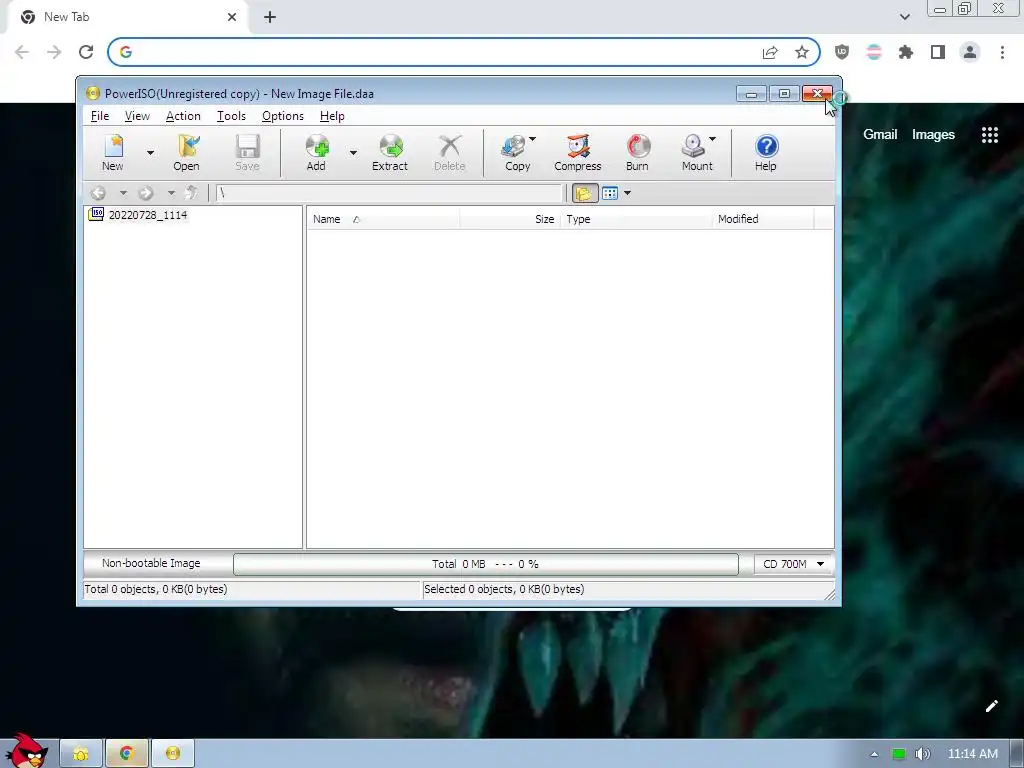Open the Help menu
This screenshot has height=768, width=1024.
tap(332, 116)
